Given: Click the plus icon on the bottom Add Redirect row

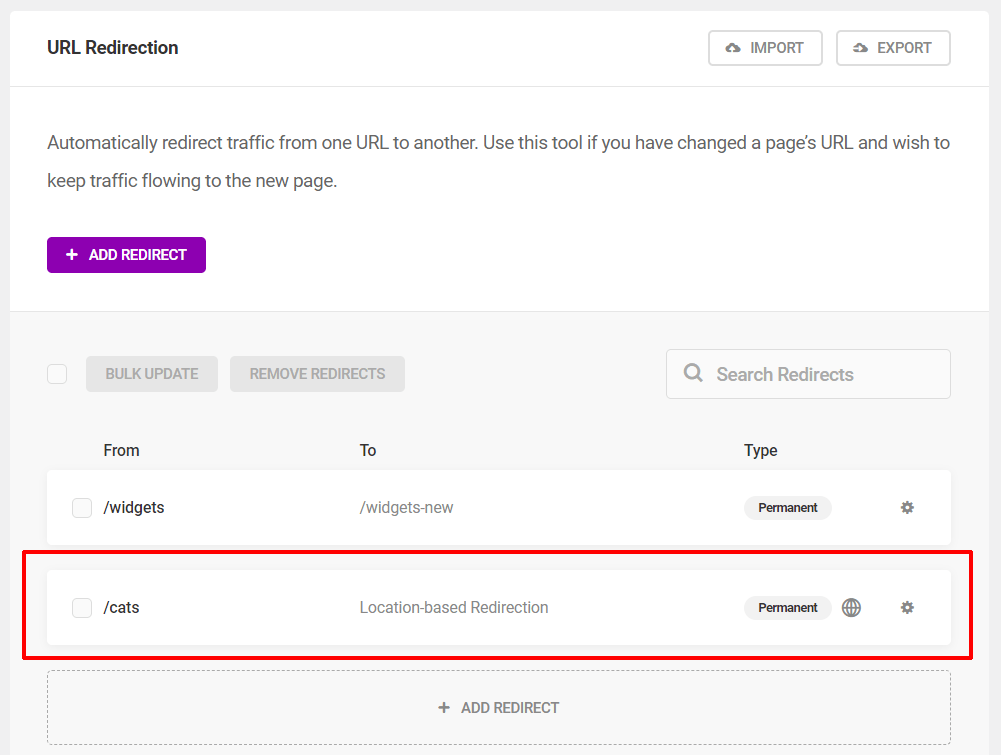Looking at the screenshot, I should click(443, 707).
